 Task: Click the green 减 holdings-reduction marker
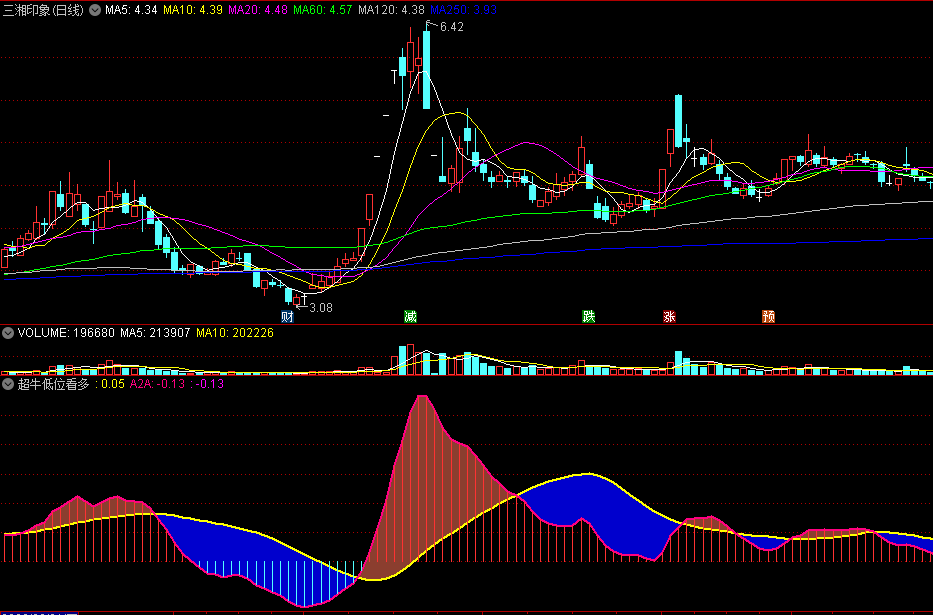tap(411, 316)
